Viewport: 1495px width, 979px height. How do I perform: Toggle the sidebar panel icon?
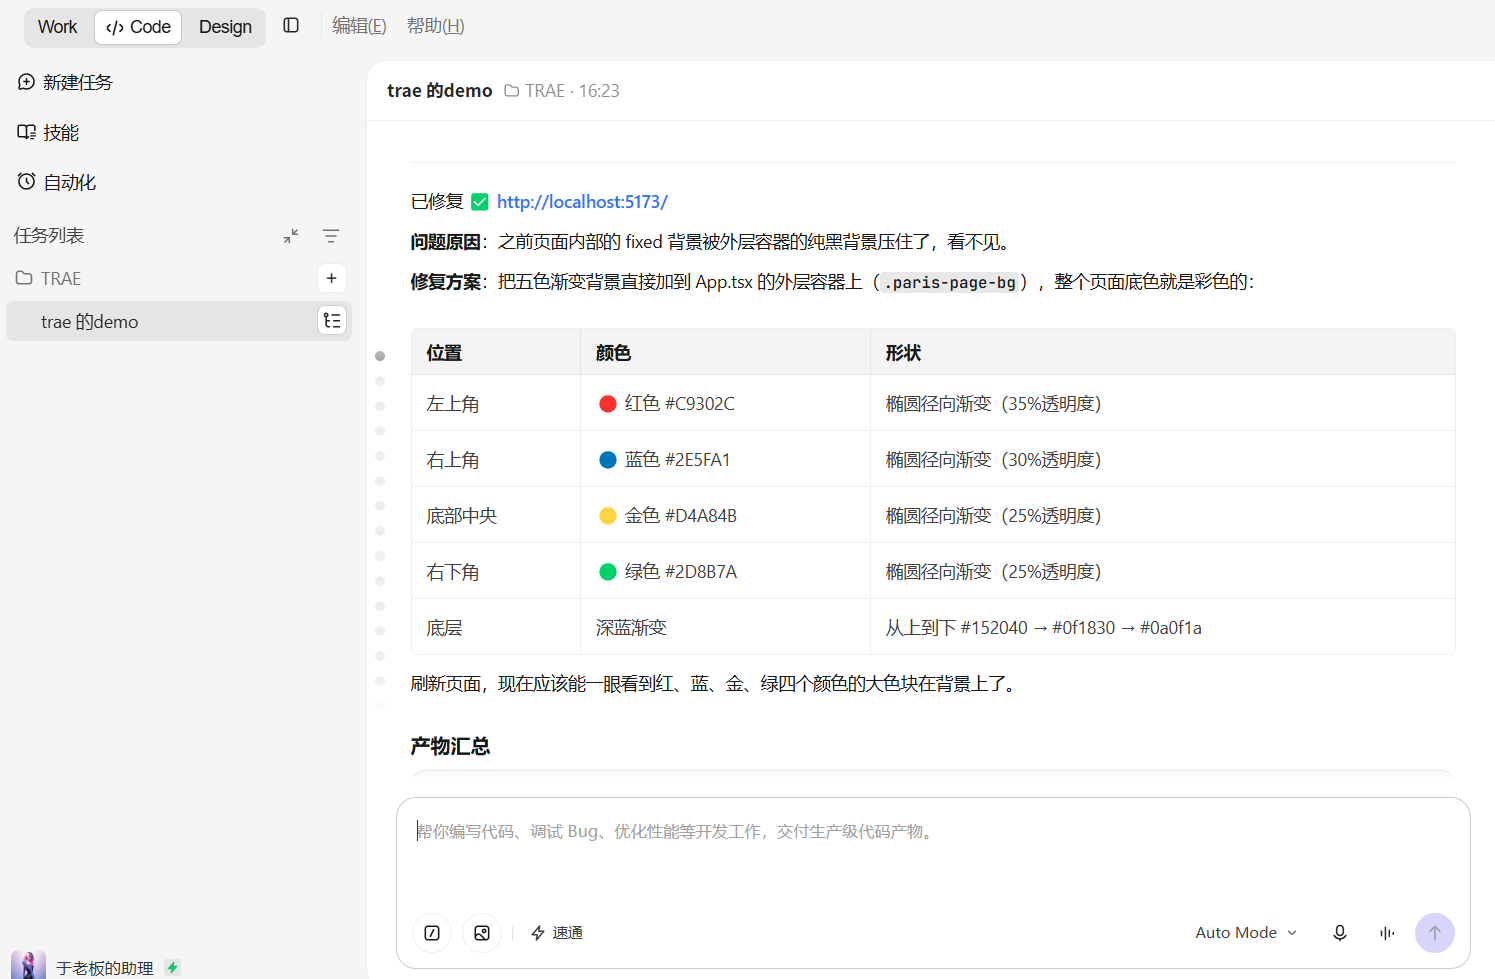(x=291, y=26)
